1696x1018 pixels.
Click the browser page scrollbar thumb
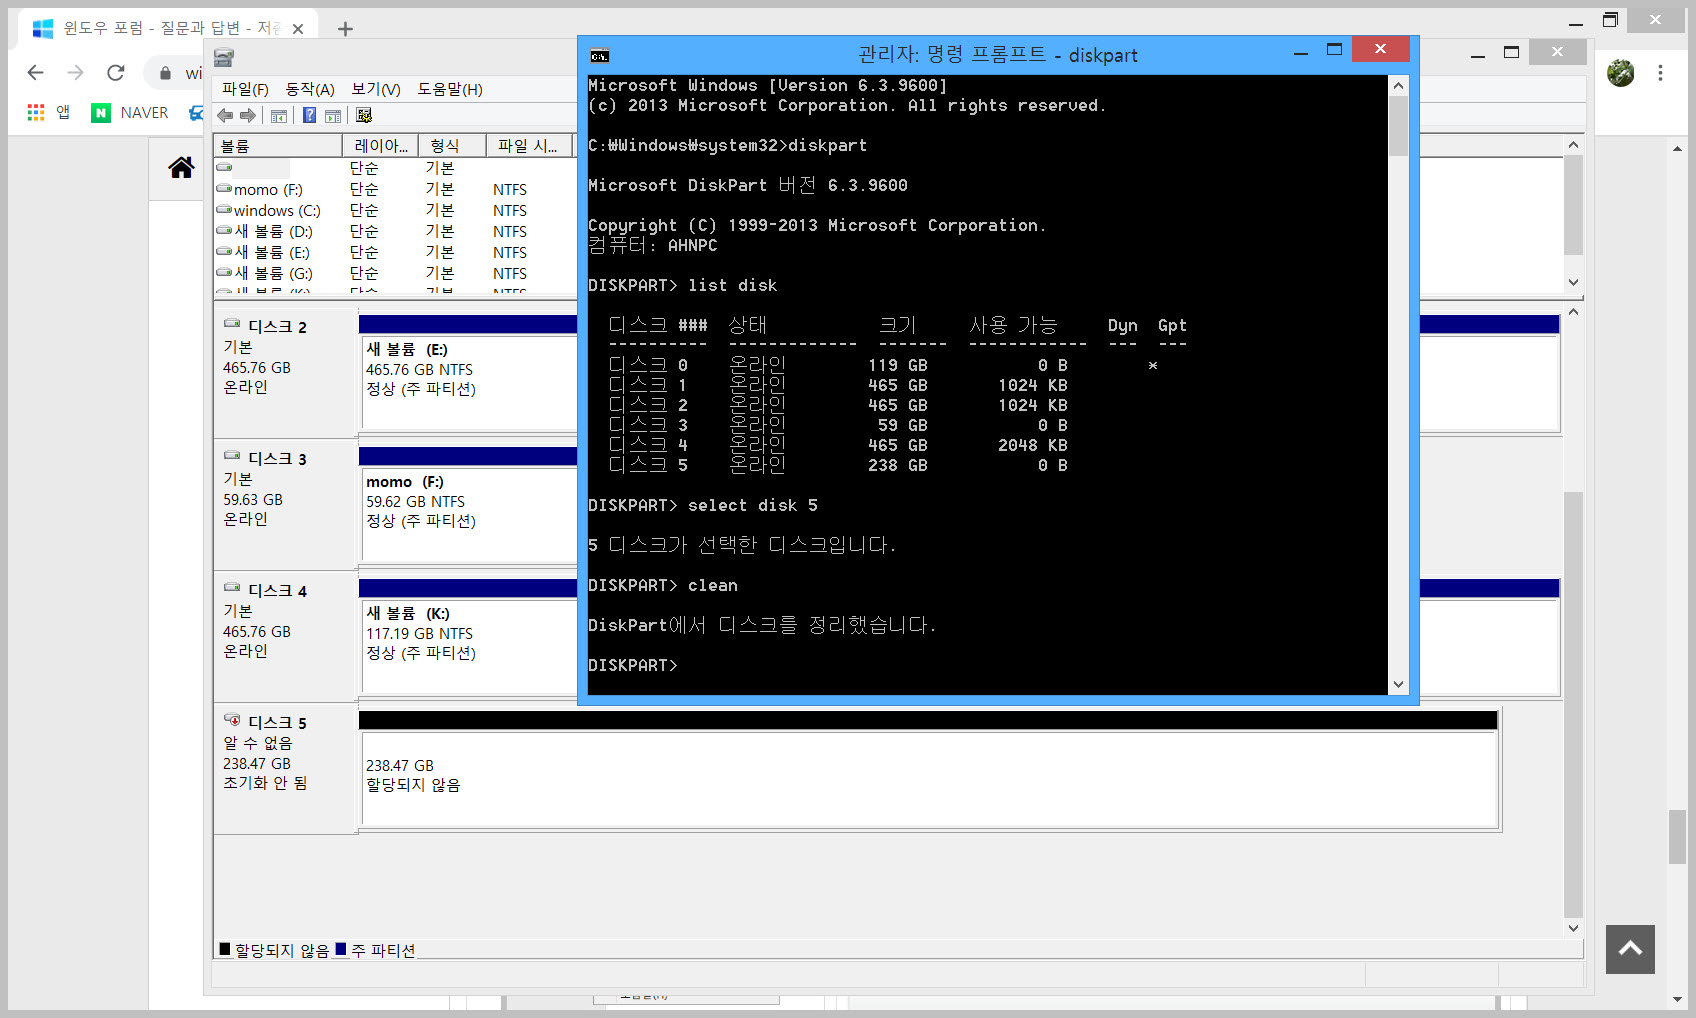point(1677,836)
